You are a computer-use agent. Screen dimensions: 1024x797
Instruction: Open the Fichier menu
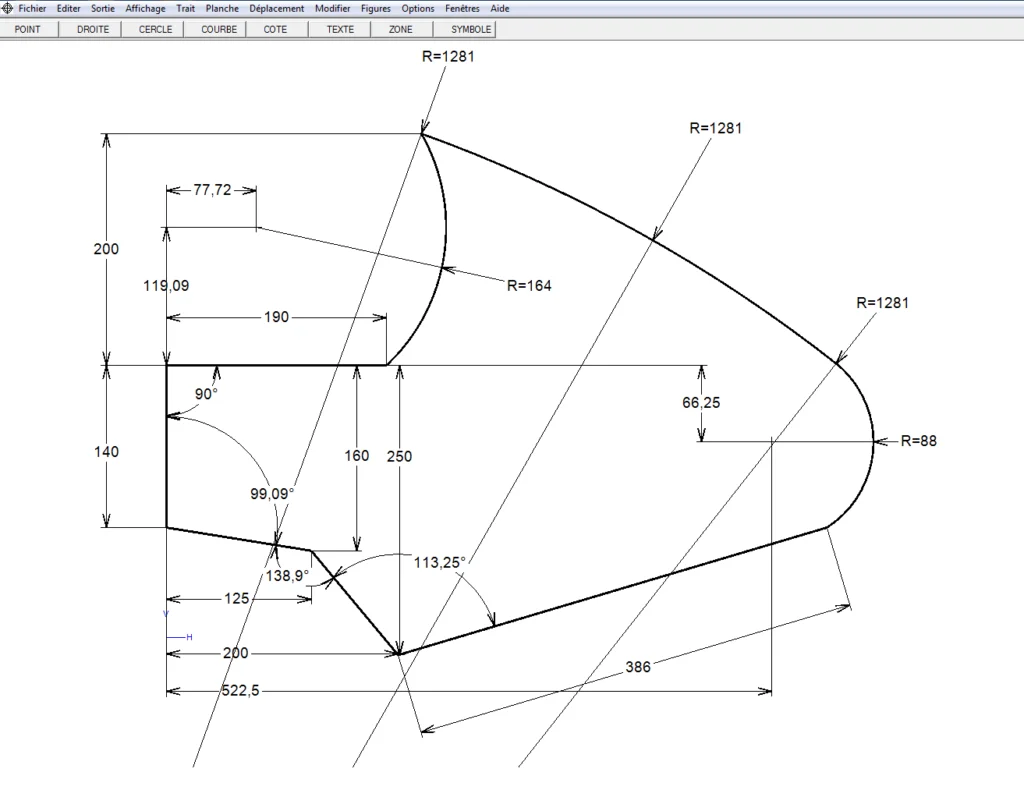[x=32, y=8]
